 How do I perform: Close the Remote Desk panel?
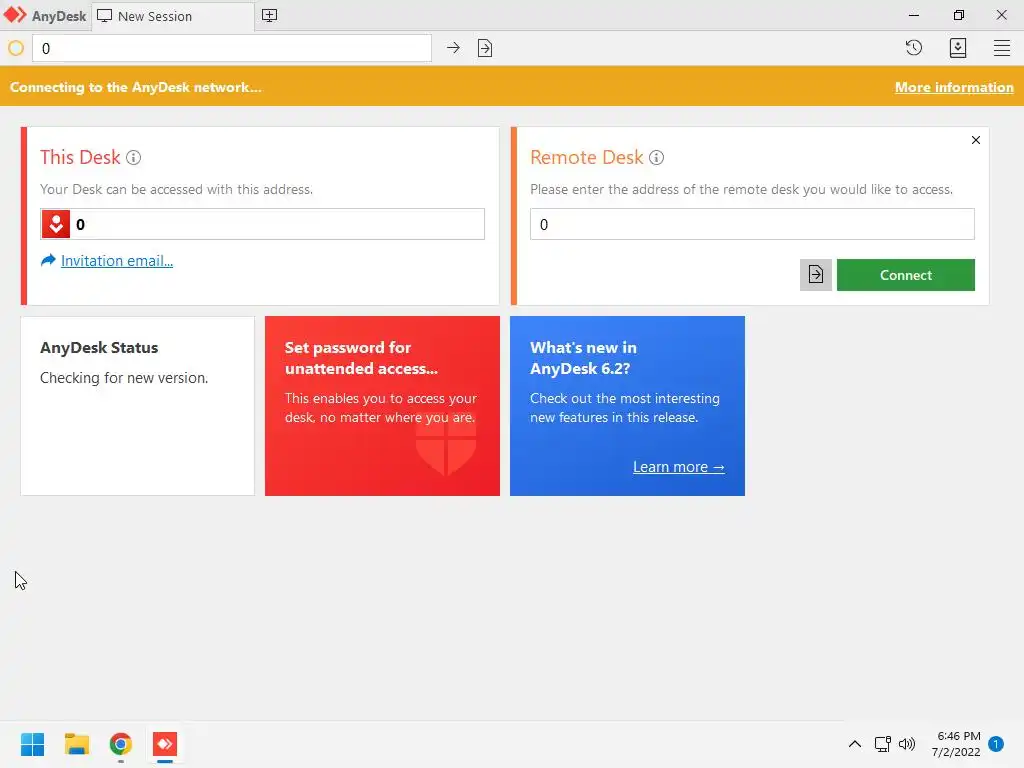point(976,140)
